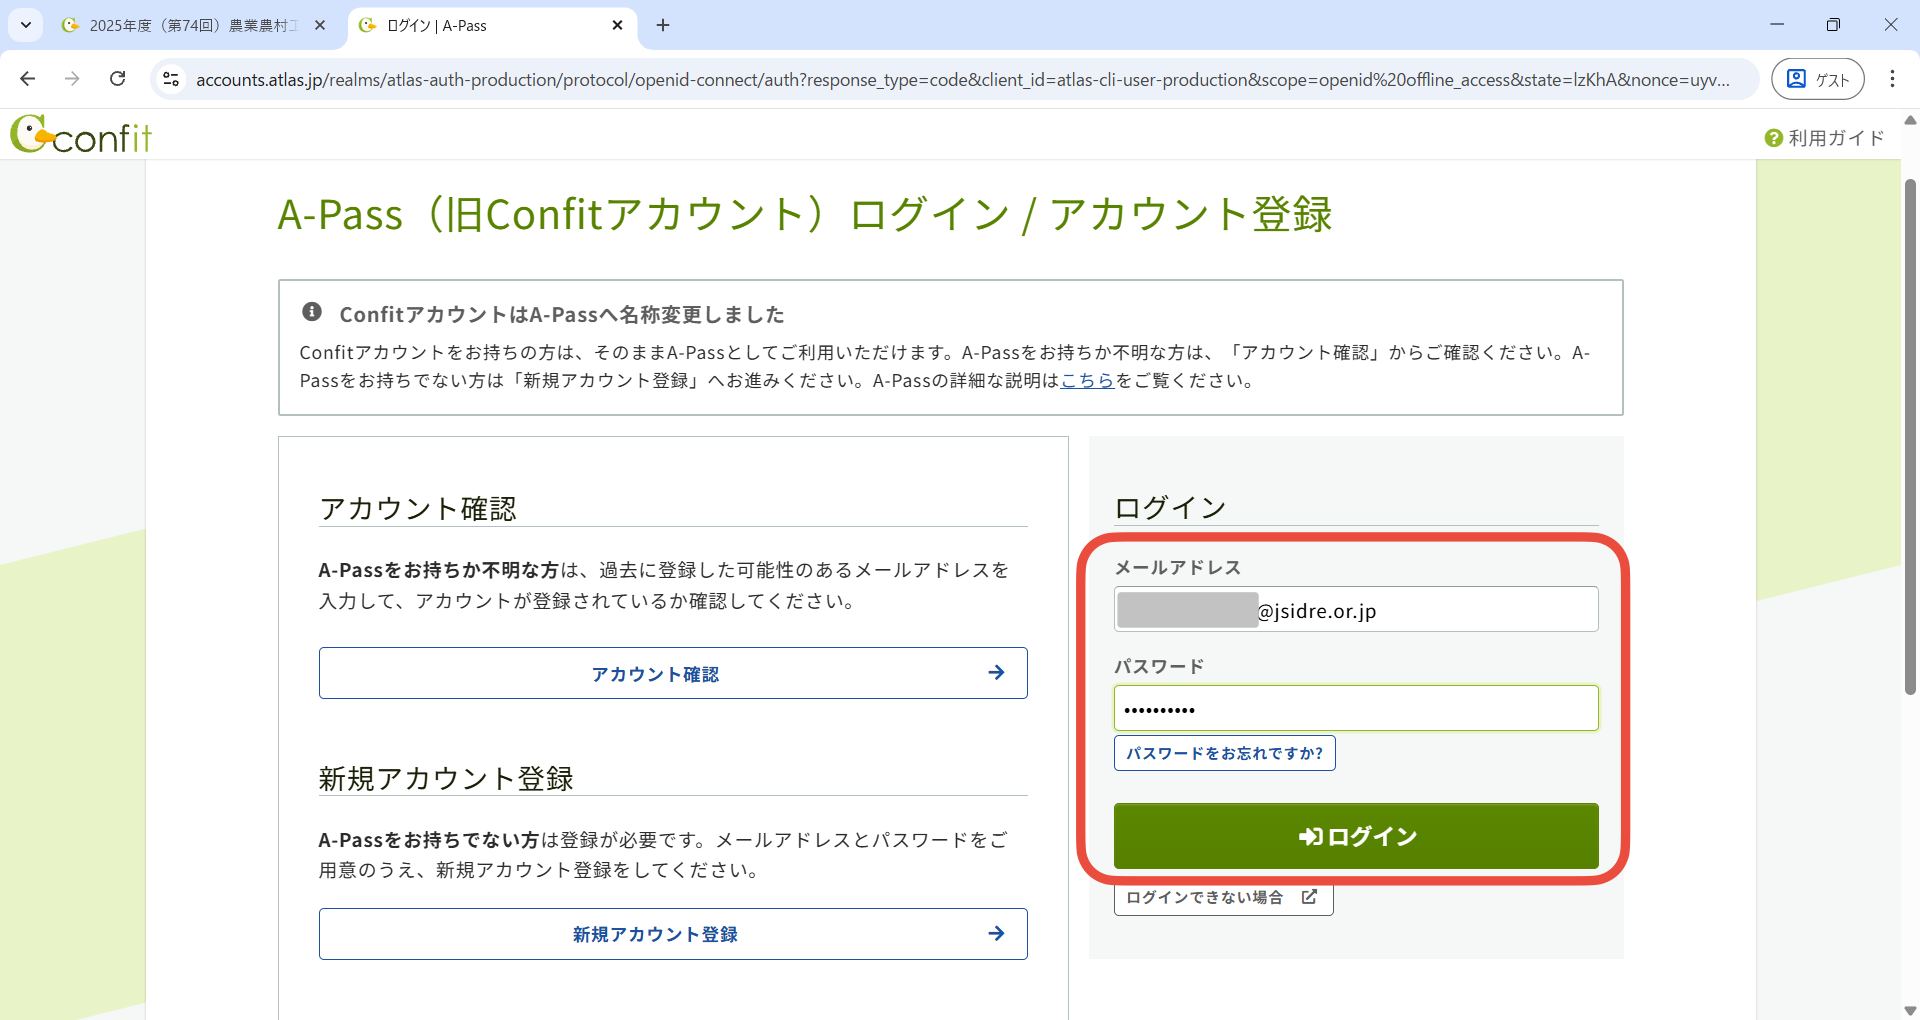Follow the こちら link
The width and height of the screenshot is (1920, 1020).
(x=1087, y=380)
